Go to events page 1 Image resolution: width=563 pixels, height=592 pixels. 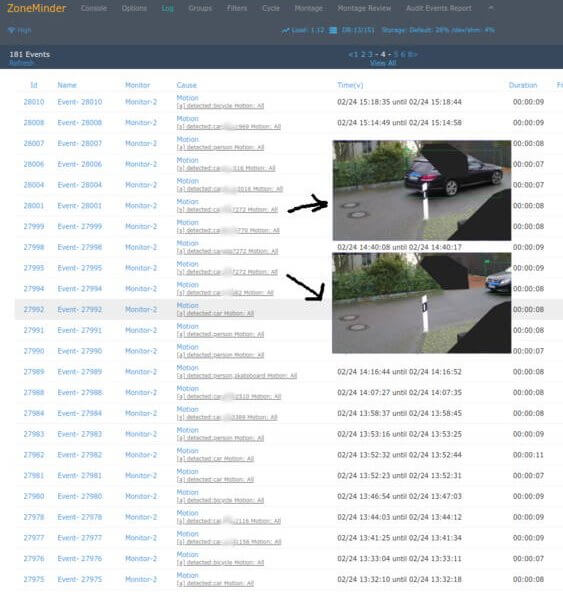(x=355, y=54)
